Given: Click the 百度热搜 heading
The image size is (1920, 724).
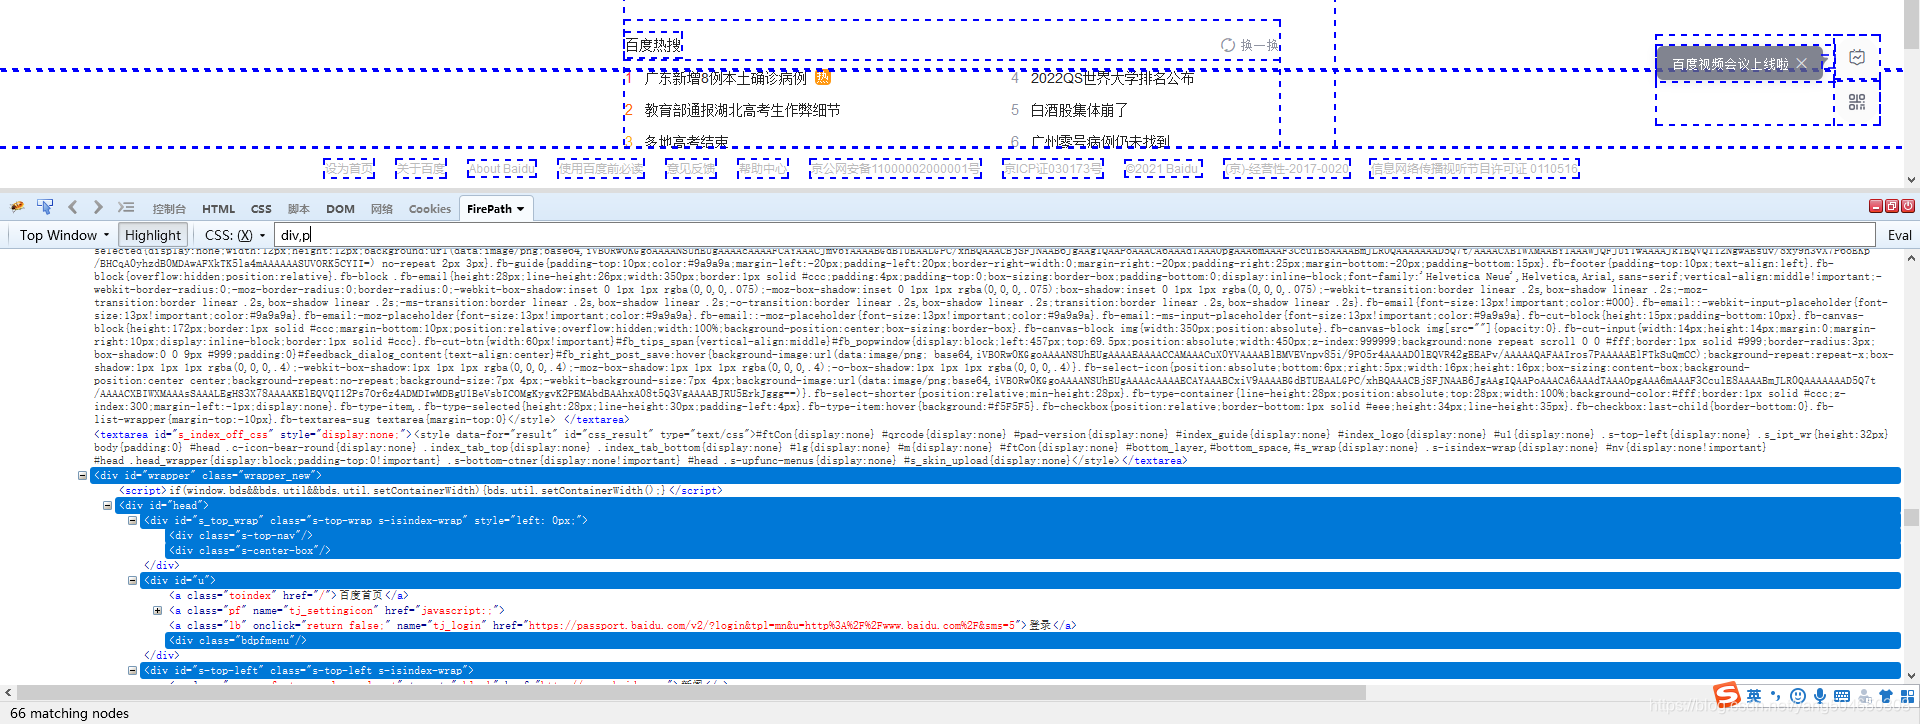Looking at the screenshot, I should coord(653,44).
